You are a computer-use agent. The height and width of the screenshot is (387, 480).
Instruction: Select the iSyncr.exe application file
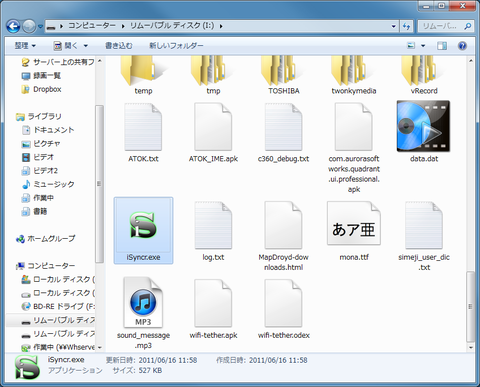pos(143,230)
